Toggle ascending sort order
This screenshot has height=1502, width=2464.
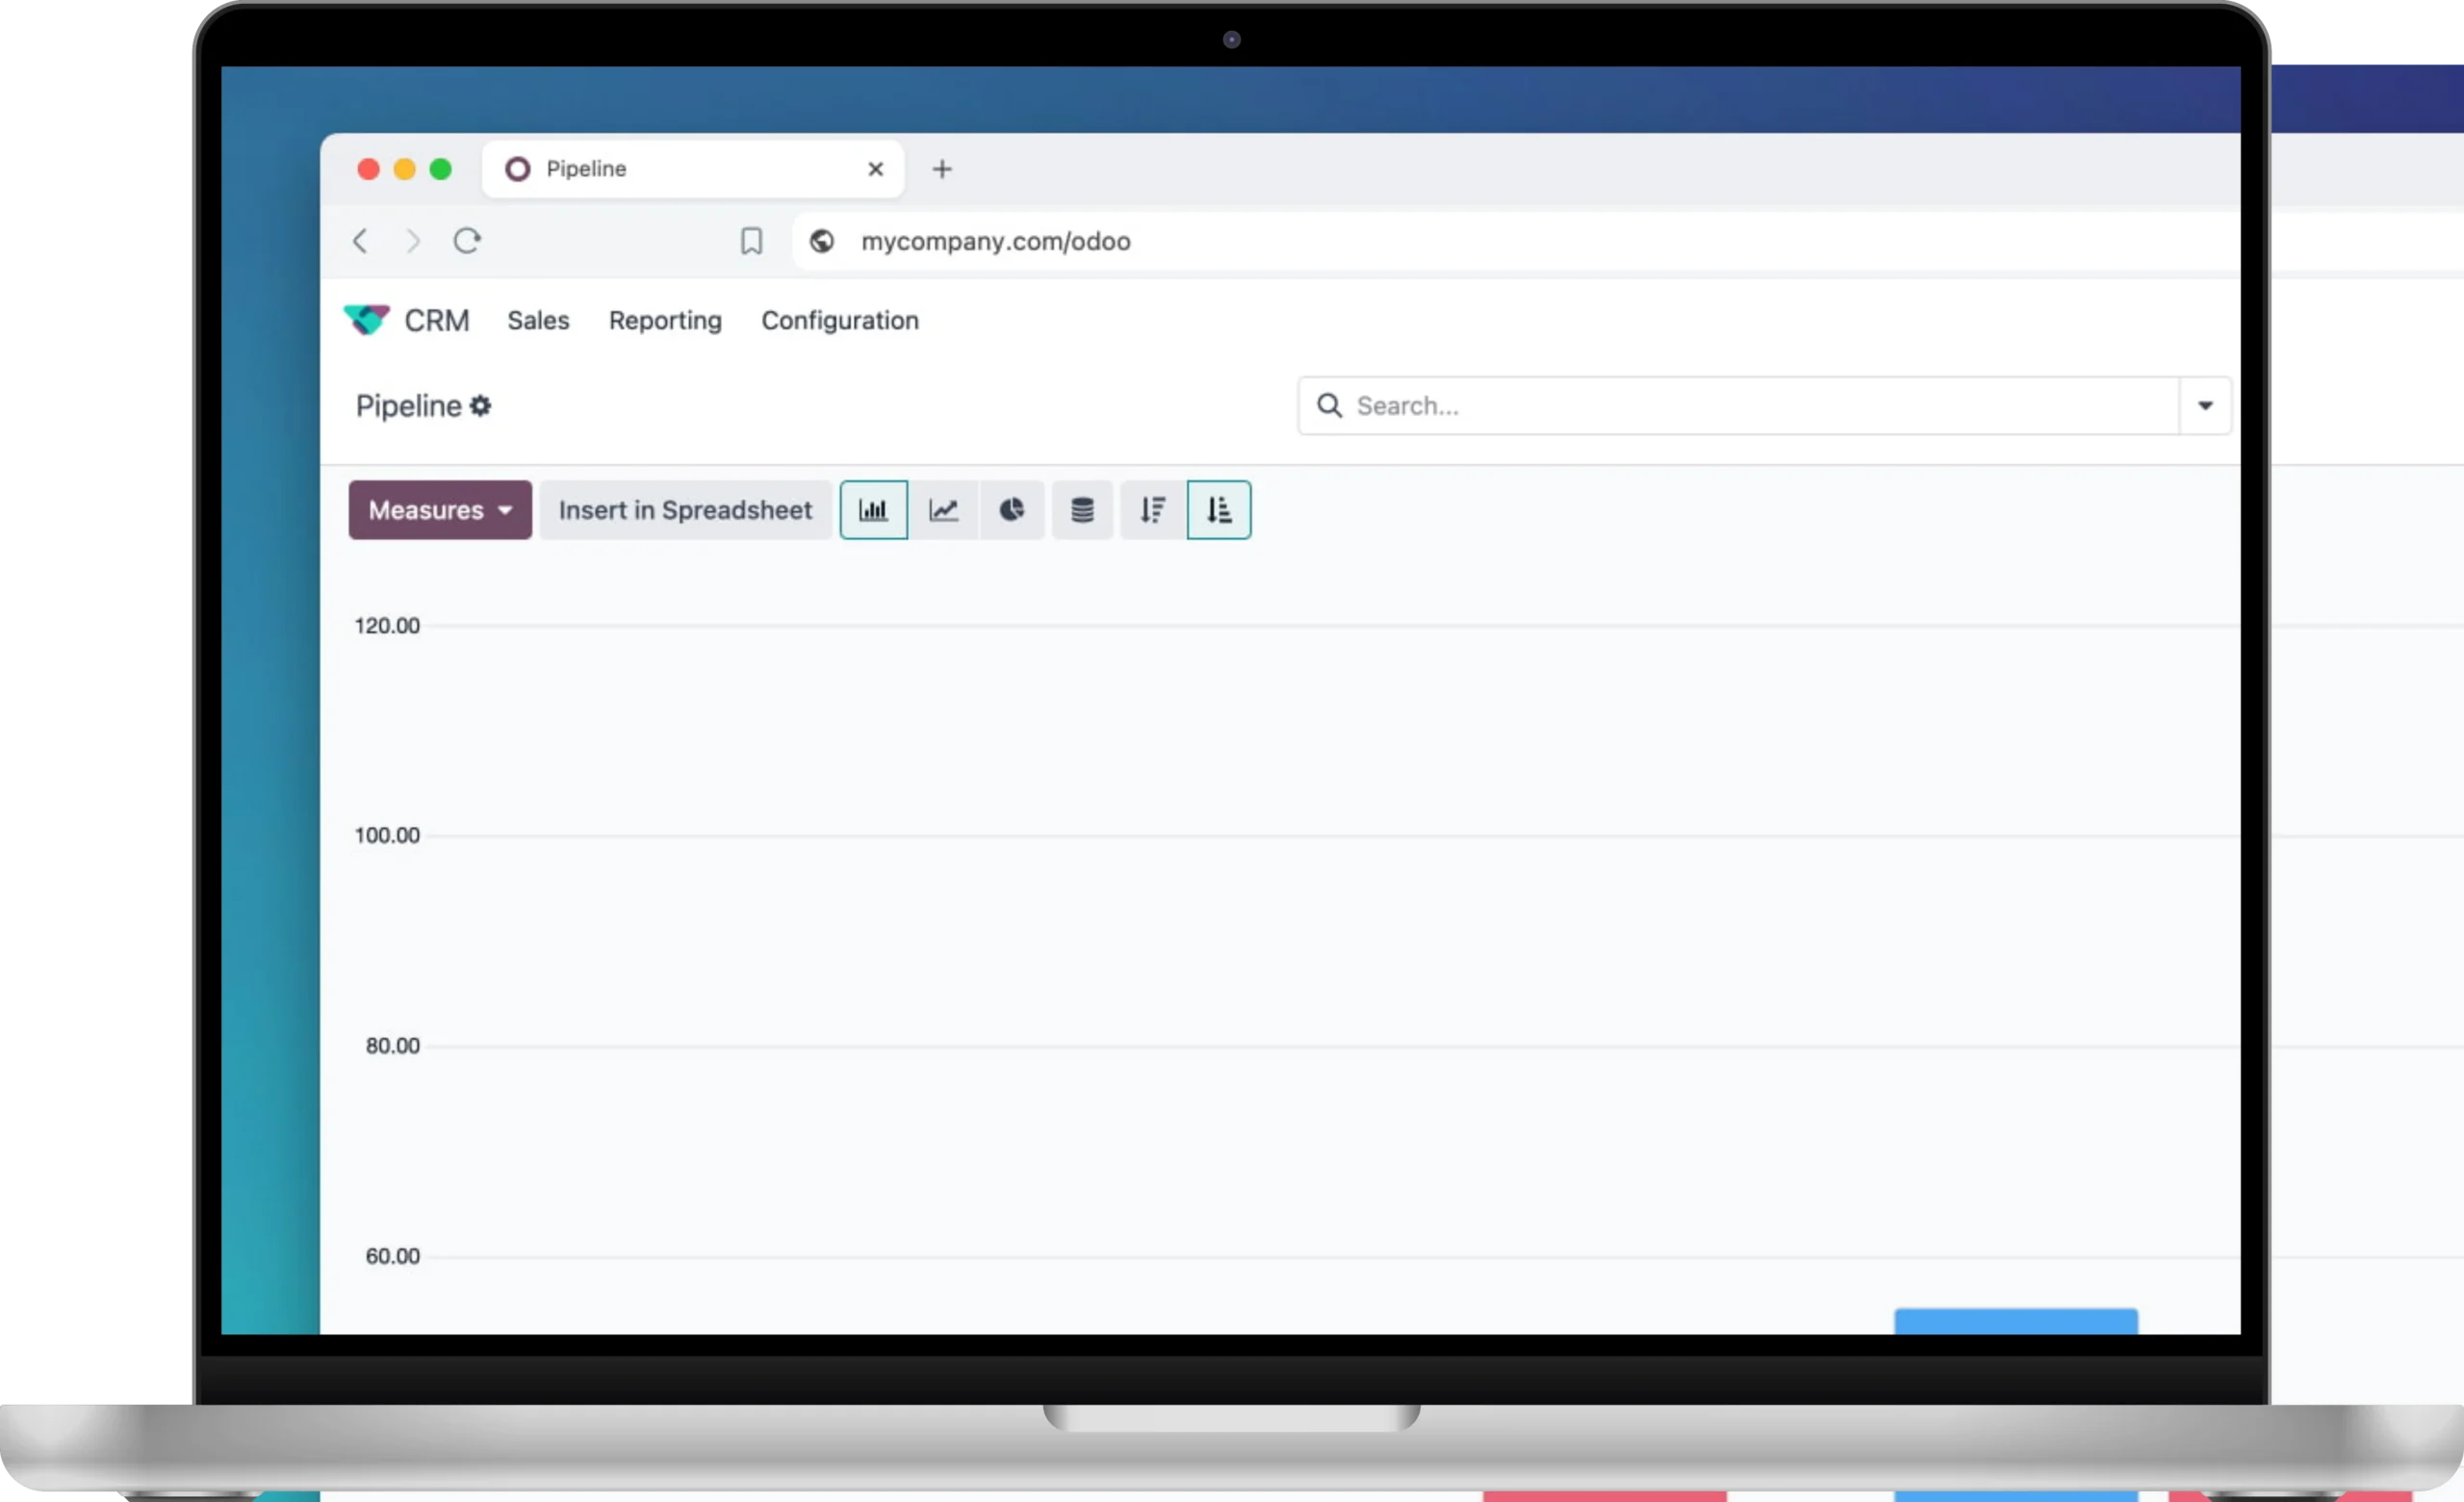(x=1218, y=510)
